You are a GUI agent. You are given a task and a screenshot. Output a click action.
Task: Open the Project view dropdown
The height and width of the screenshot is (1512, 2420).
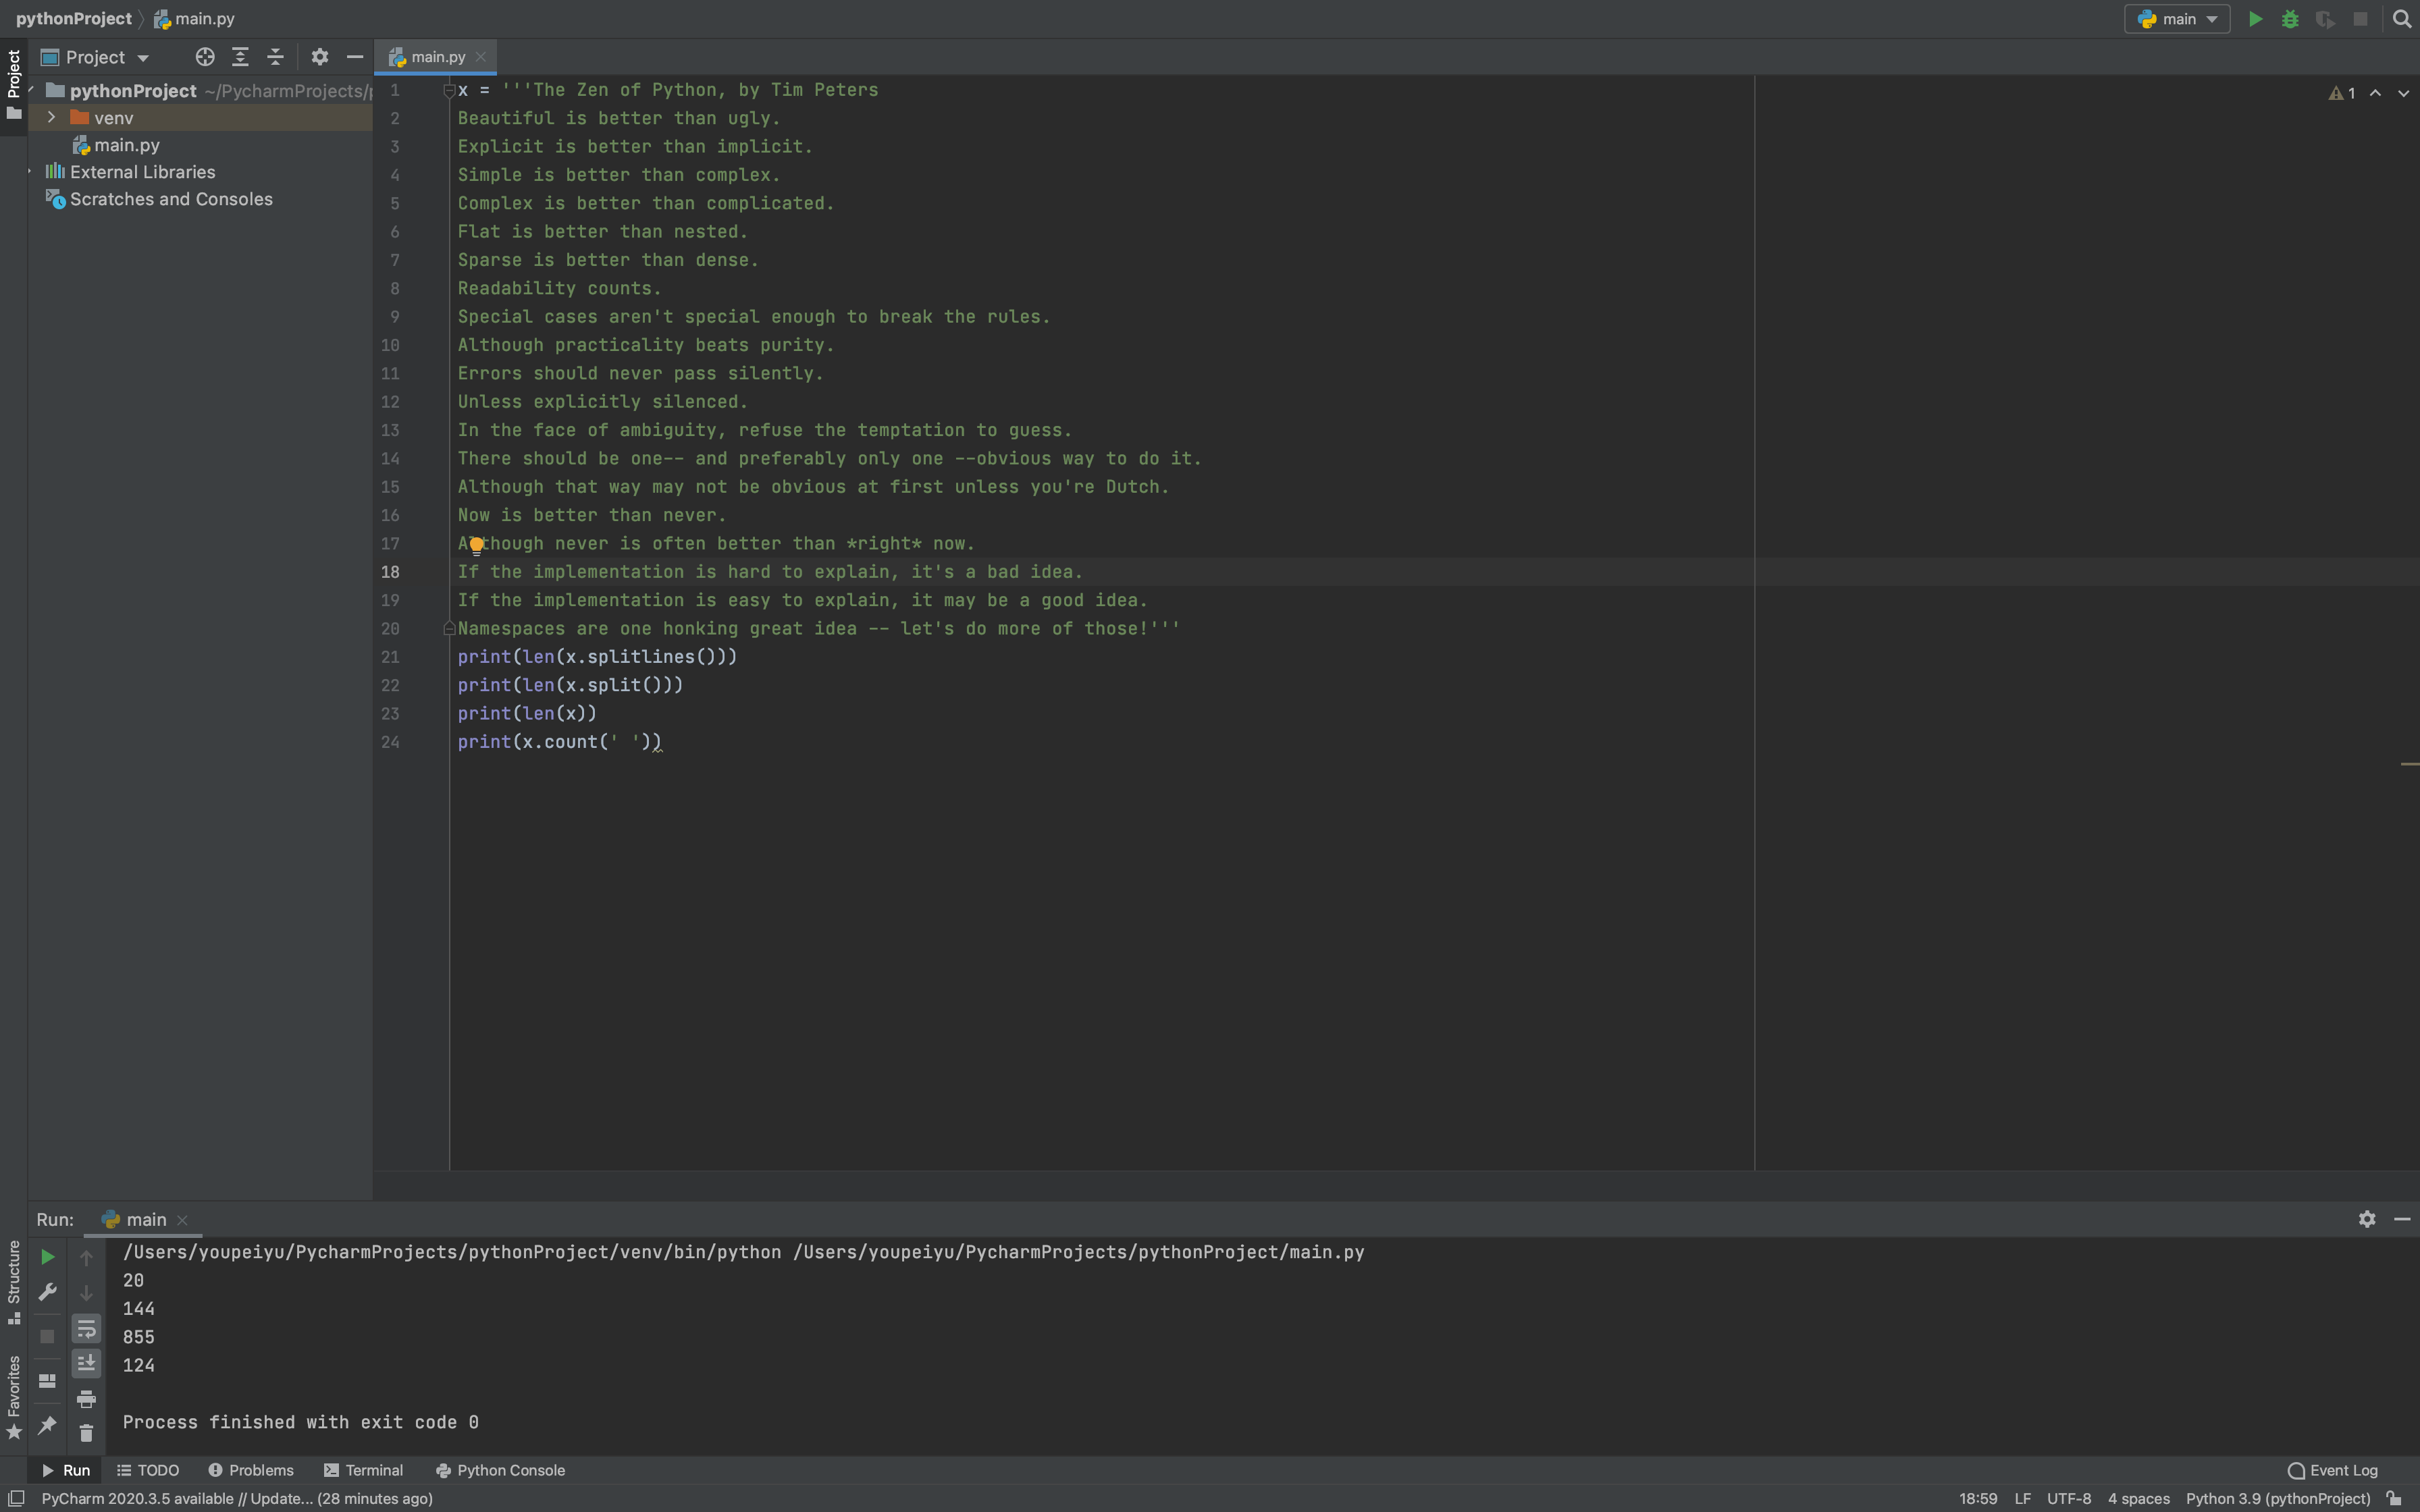point(96,57)
